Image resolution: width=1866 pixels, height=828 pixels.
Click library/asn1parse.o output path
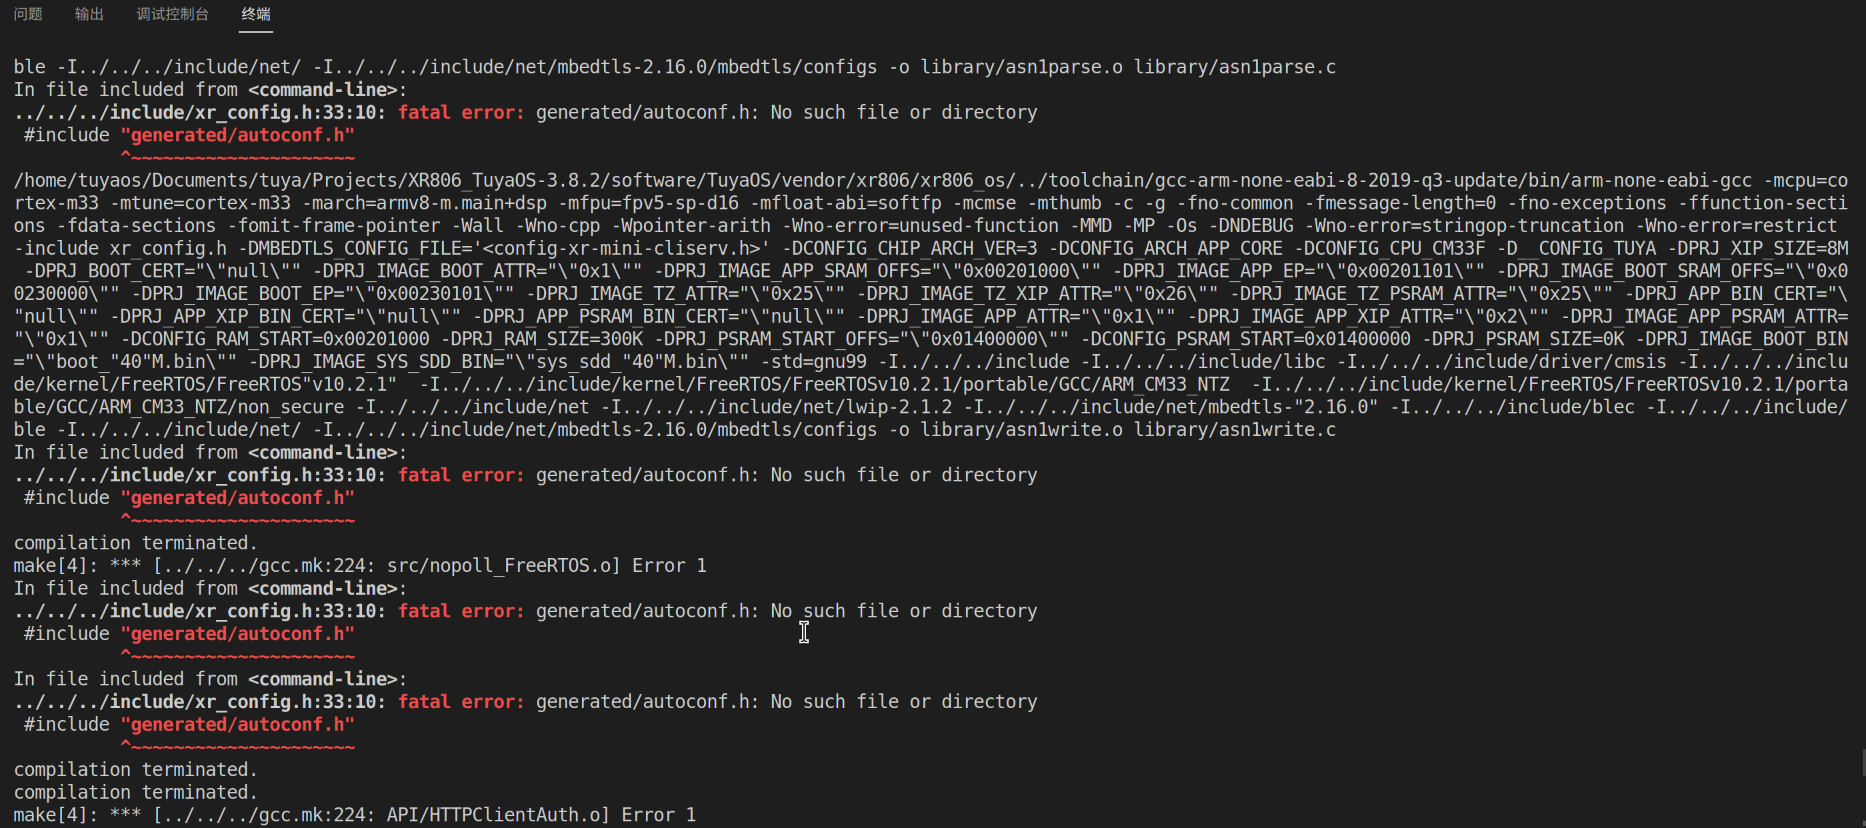[1021, 67]
